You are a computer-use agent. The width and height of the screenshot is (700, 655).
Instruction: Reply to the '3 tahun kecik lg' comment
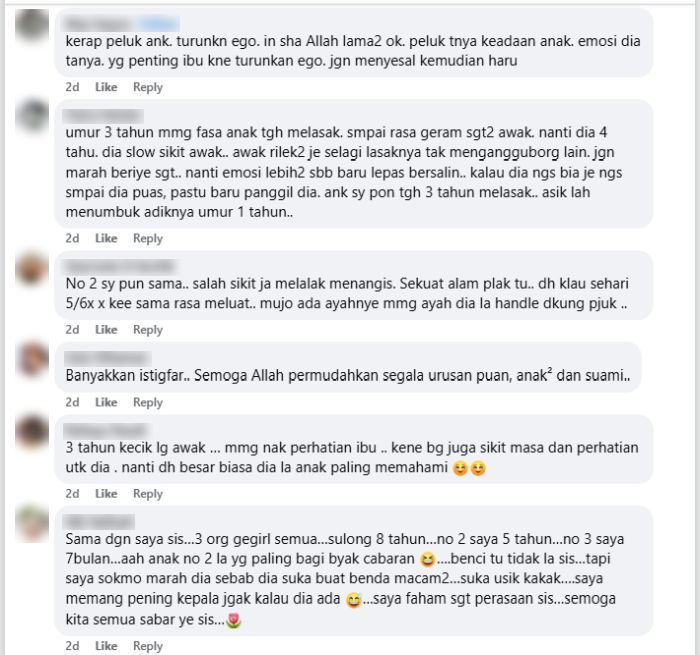tap(148, 494)
